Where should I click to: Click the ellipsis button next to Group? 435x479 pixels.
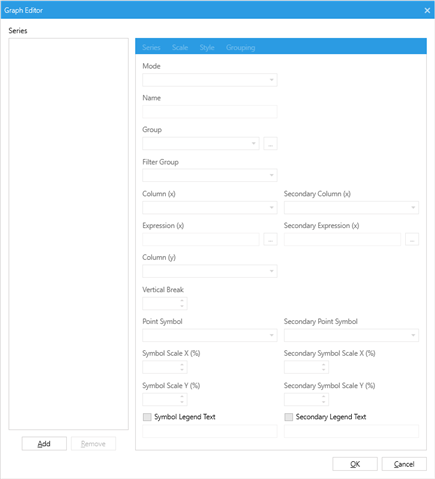[x=270, y=144]
